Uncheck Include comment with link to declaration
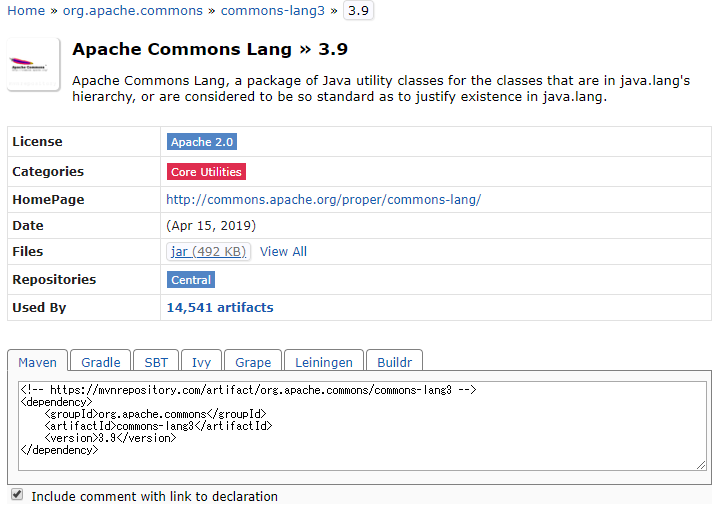Viewport: 719px width, 512px height. 17,495
